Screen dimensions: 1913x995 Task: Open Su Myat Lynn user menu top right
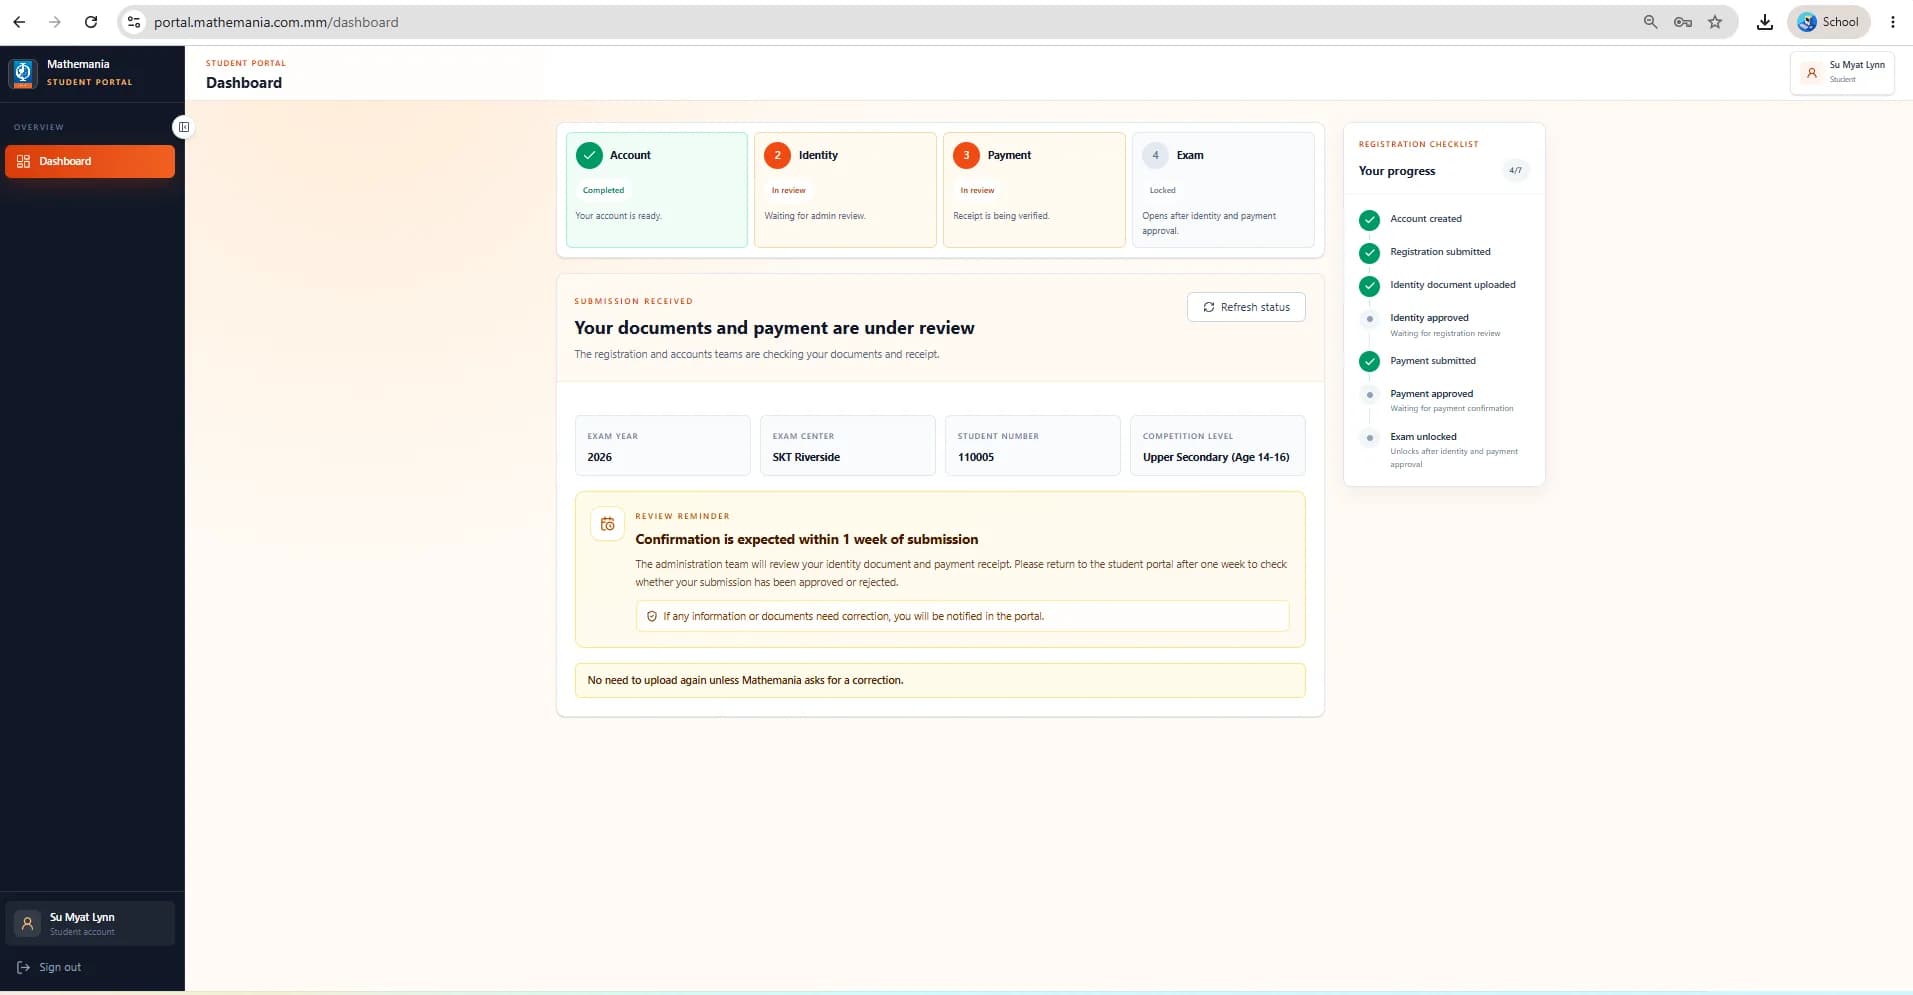click(x=1842, y=73)
